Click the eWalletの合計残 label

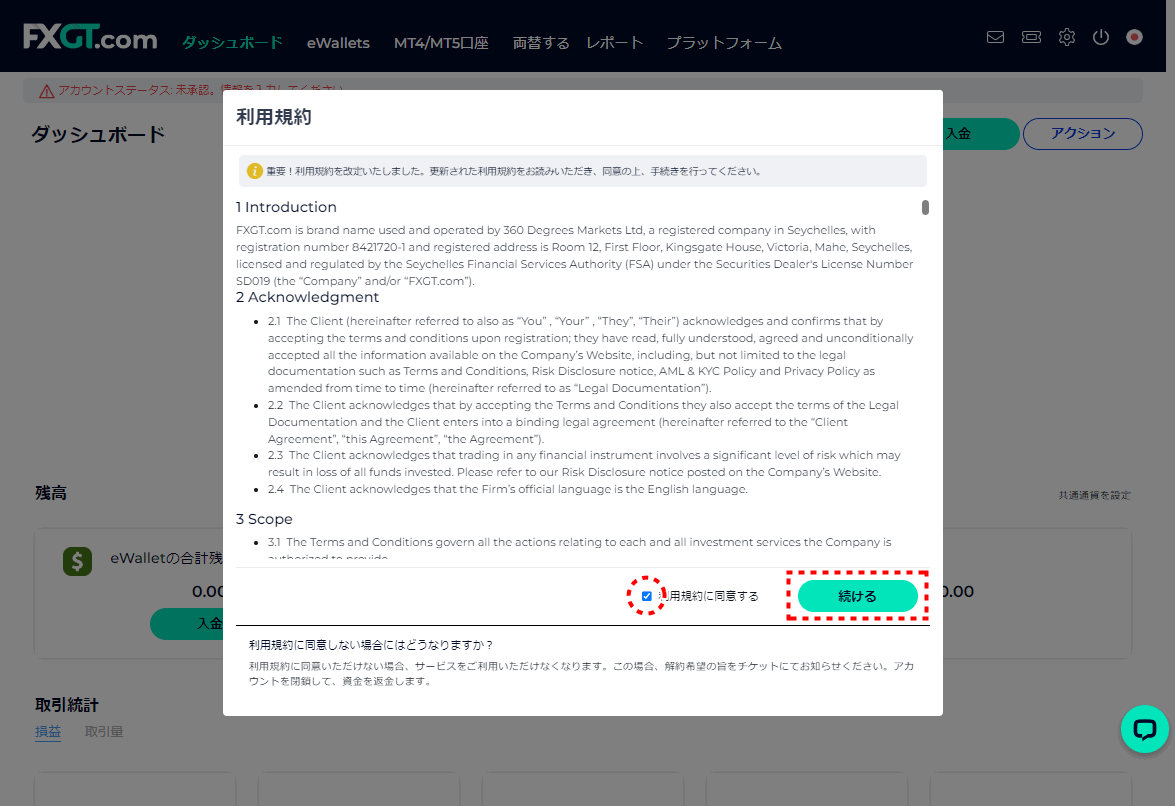(166, 558)
